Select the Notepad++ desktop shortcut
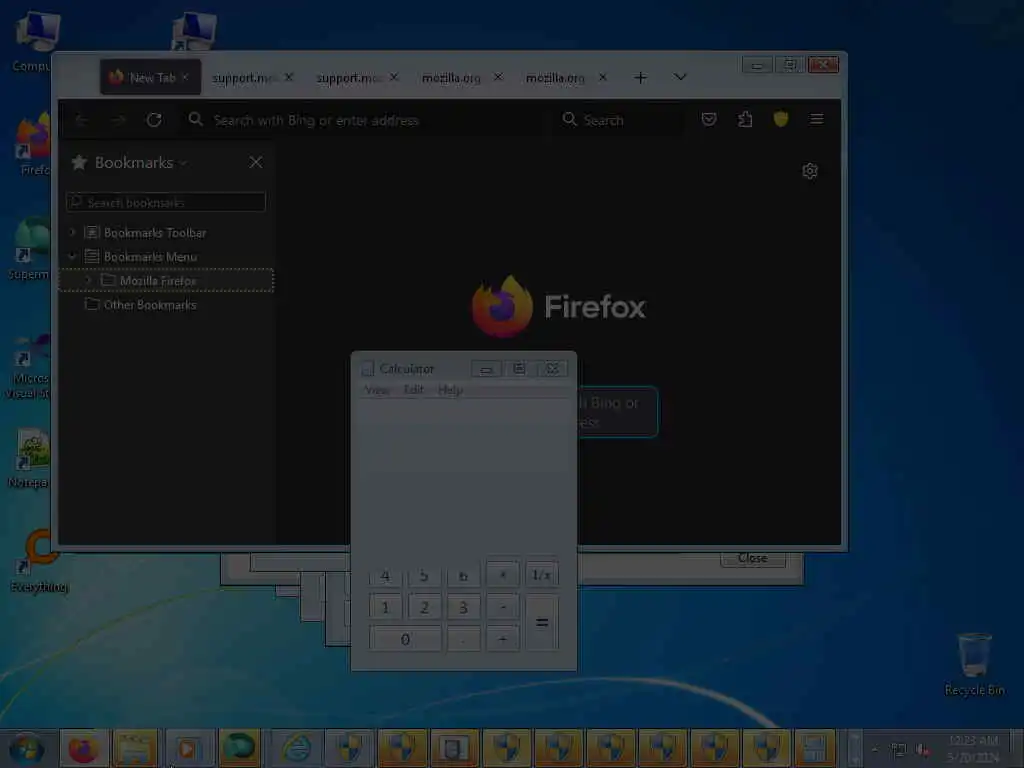 click(x=29, y=458)
